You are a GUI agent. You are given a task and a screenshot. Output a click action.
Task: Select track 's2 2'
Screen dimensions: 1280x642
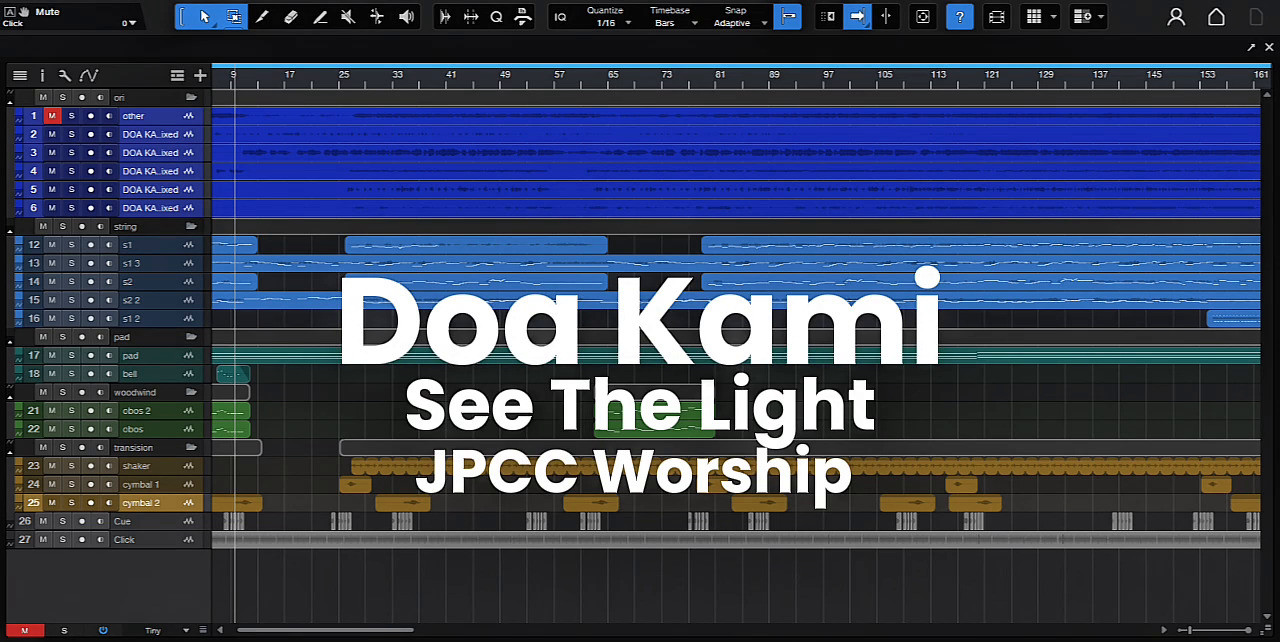coord(131,300)
